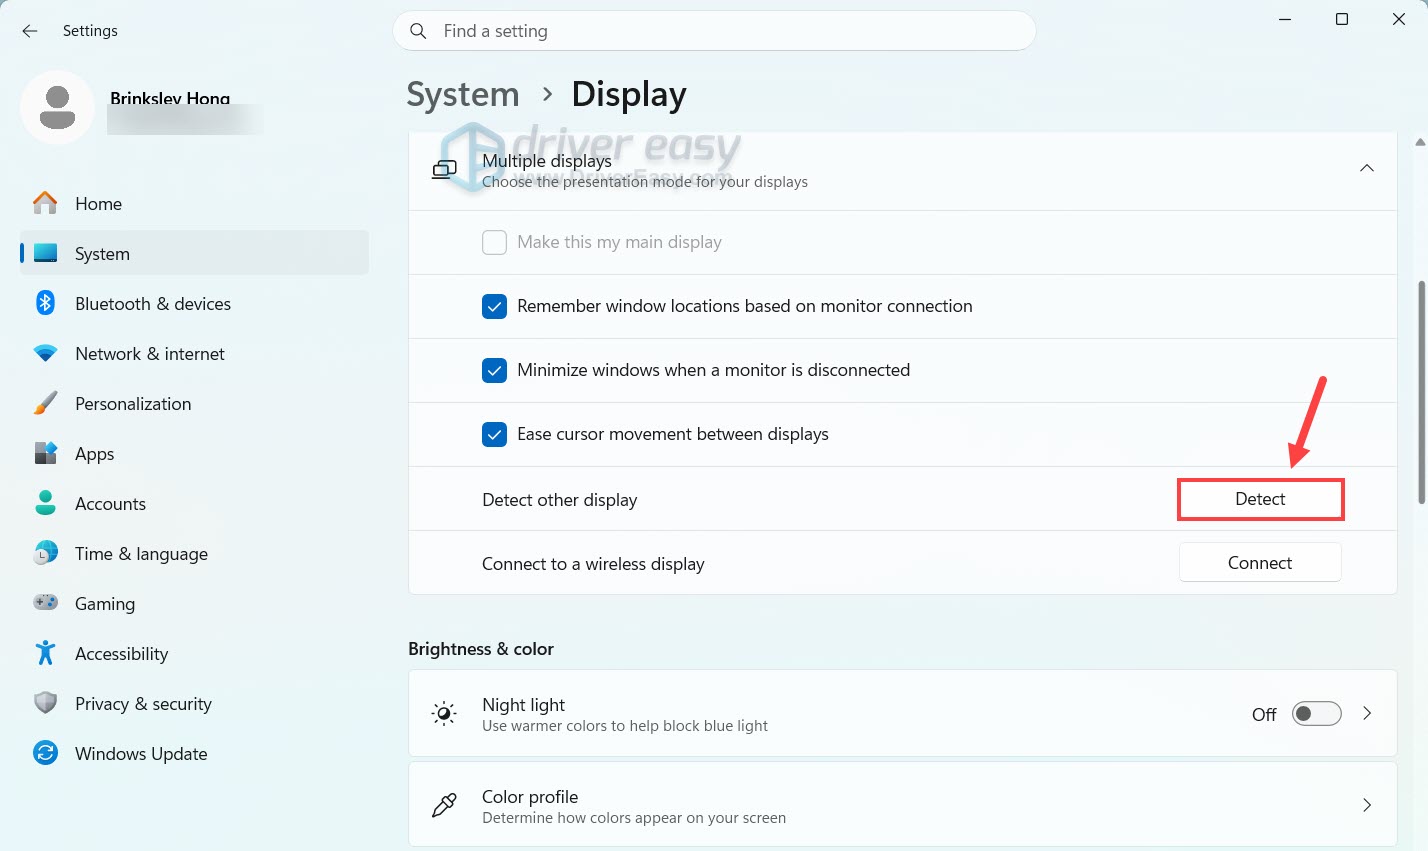Turn on the Night light toggle

click(1316, 713)
